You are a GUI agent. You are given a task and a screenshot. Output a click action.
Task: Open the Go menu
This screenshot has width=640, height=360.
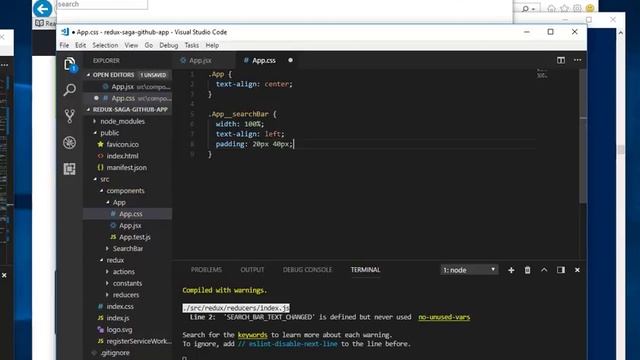coord(149,45)
